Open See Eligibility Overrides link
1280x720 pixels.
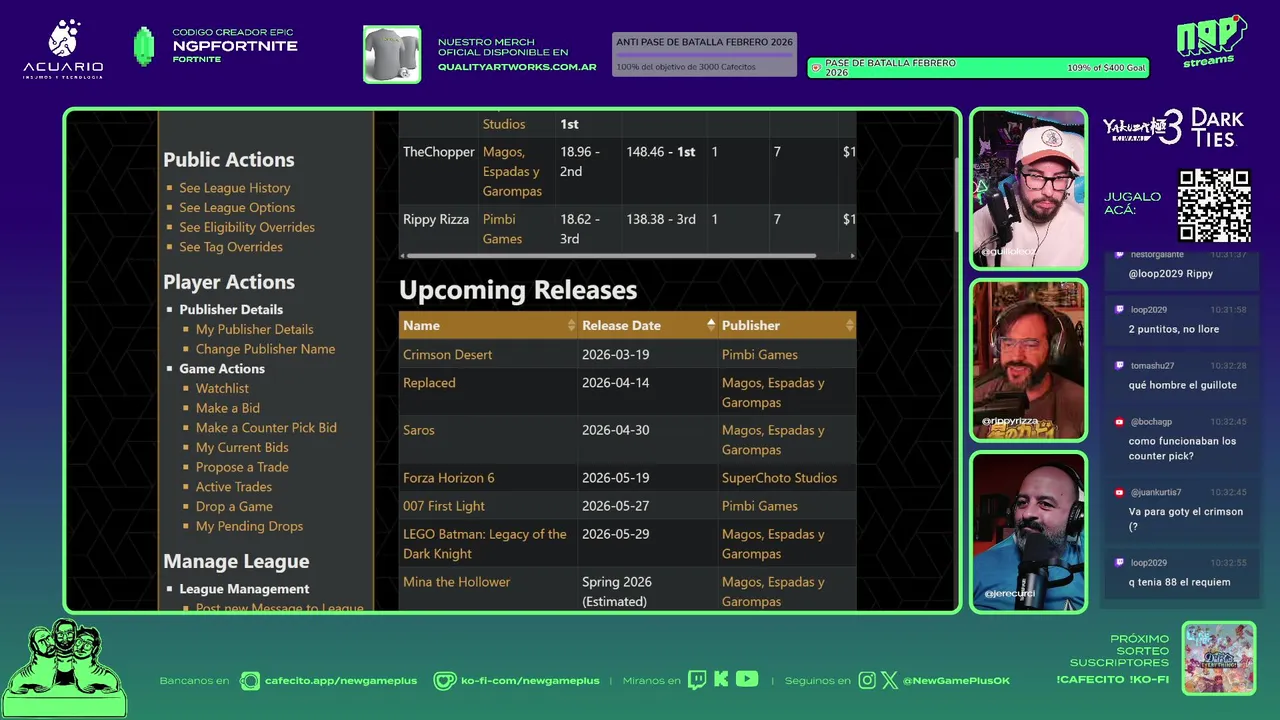[x=247, y=227]
